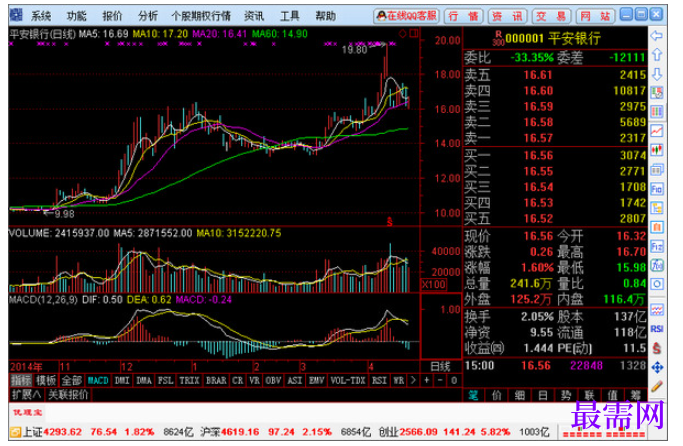This screenshot has height=446, width=683.
Task: Click the blue four-way move arrows icon
Action: (656, 367)
